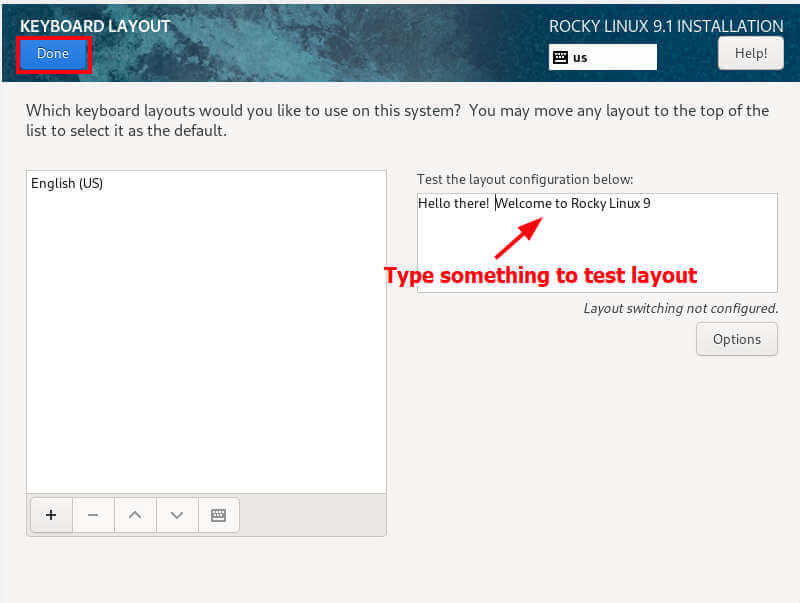Move selected layout down in list
The width and height of the screenshot is (800, 603).
[x=177, y=515]
